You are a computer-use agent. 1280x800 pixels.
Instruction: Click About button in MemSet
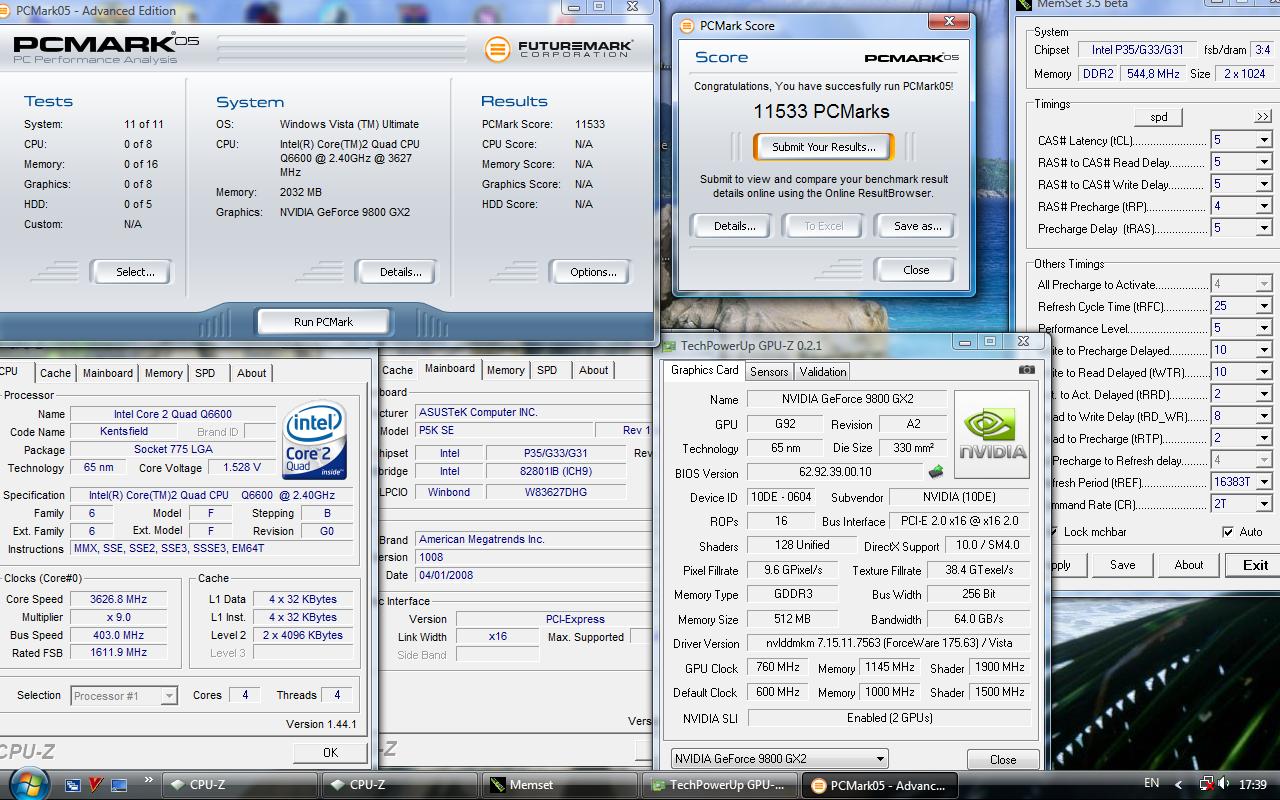click(x=1189, y=565)
